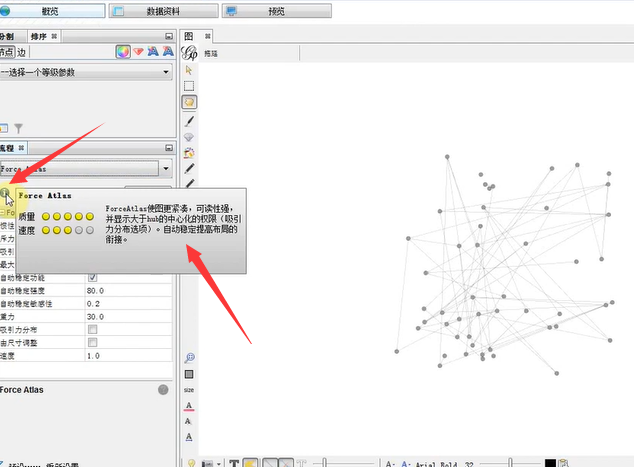Viewport: 634px width, 467px height.
Task: Enable the 由尺寸调整 checkbox
Action: (93, 342)
